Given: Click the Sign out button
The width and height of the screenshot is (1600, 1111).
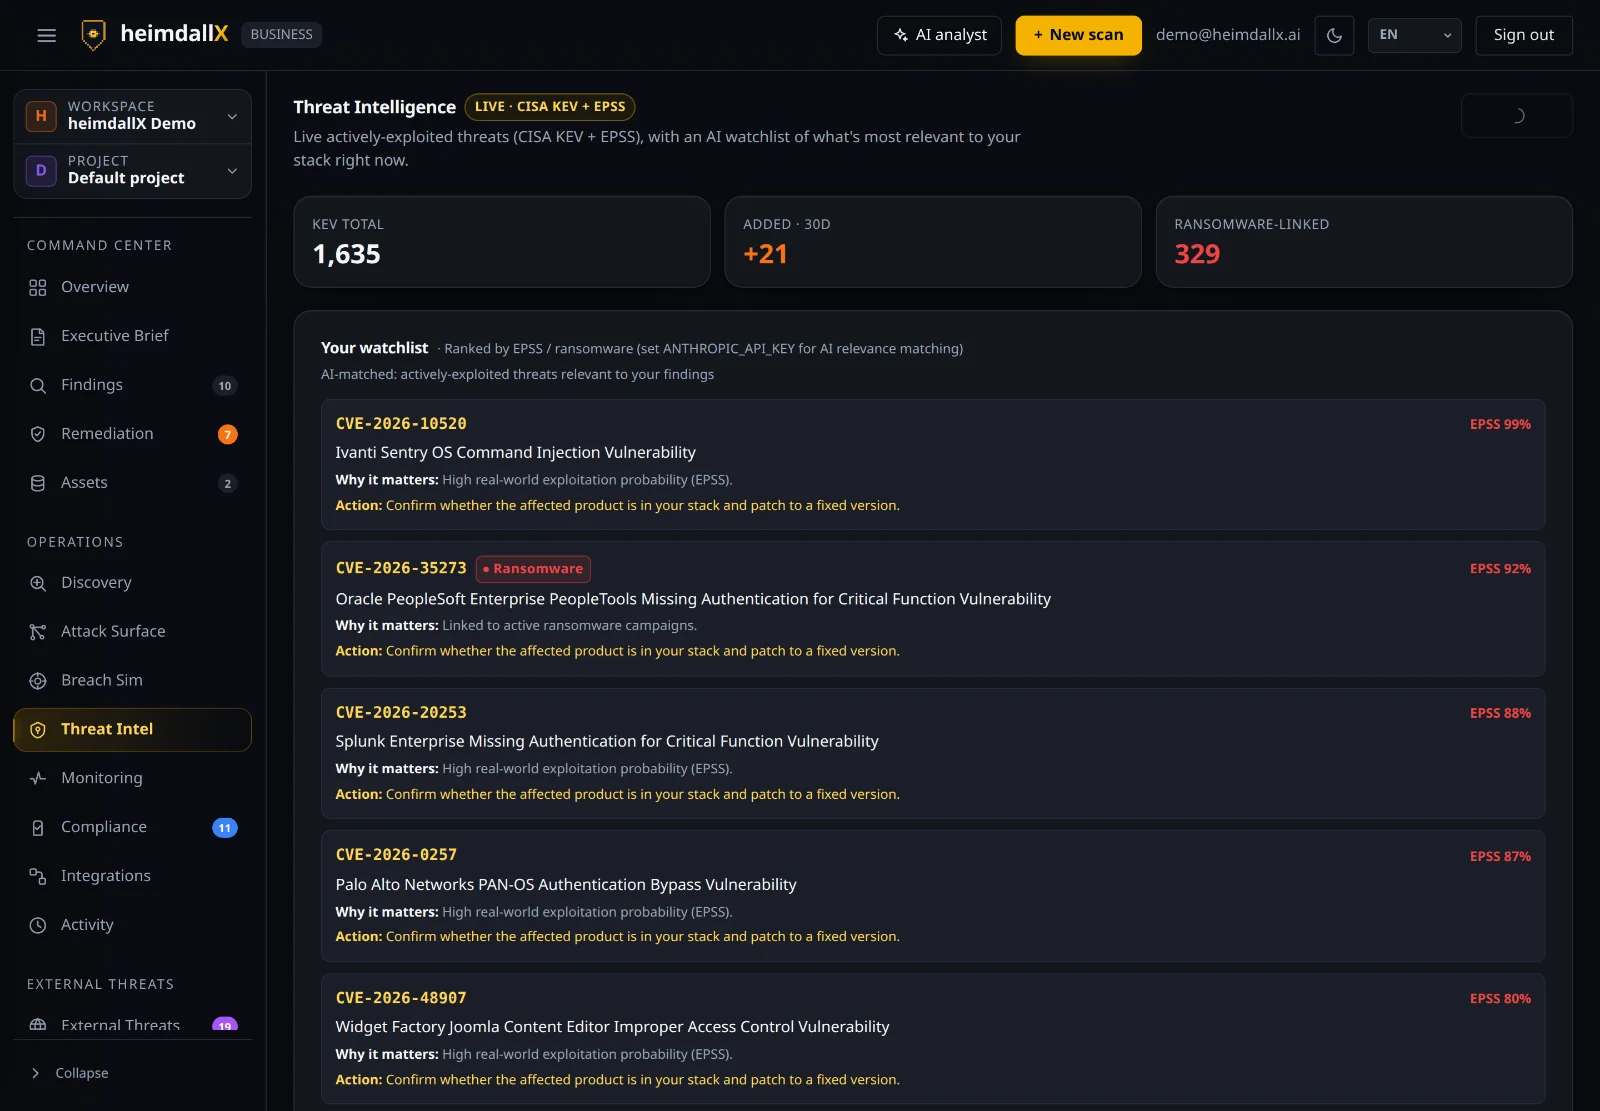Looking at the screenshot, I should click(x=1523, y=35).
